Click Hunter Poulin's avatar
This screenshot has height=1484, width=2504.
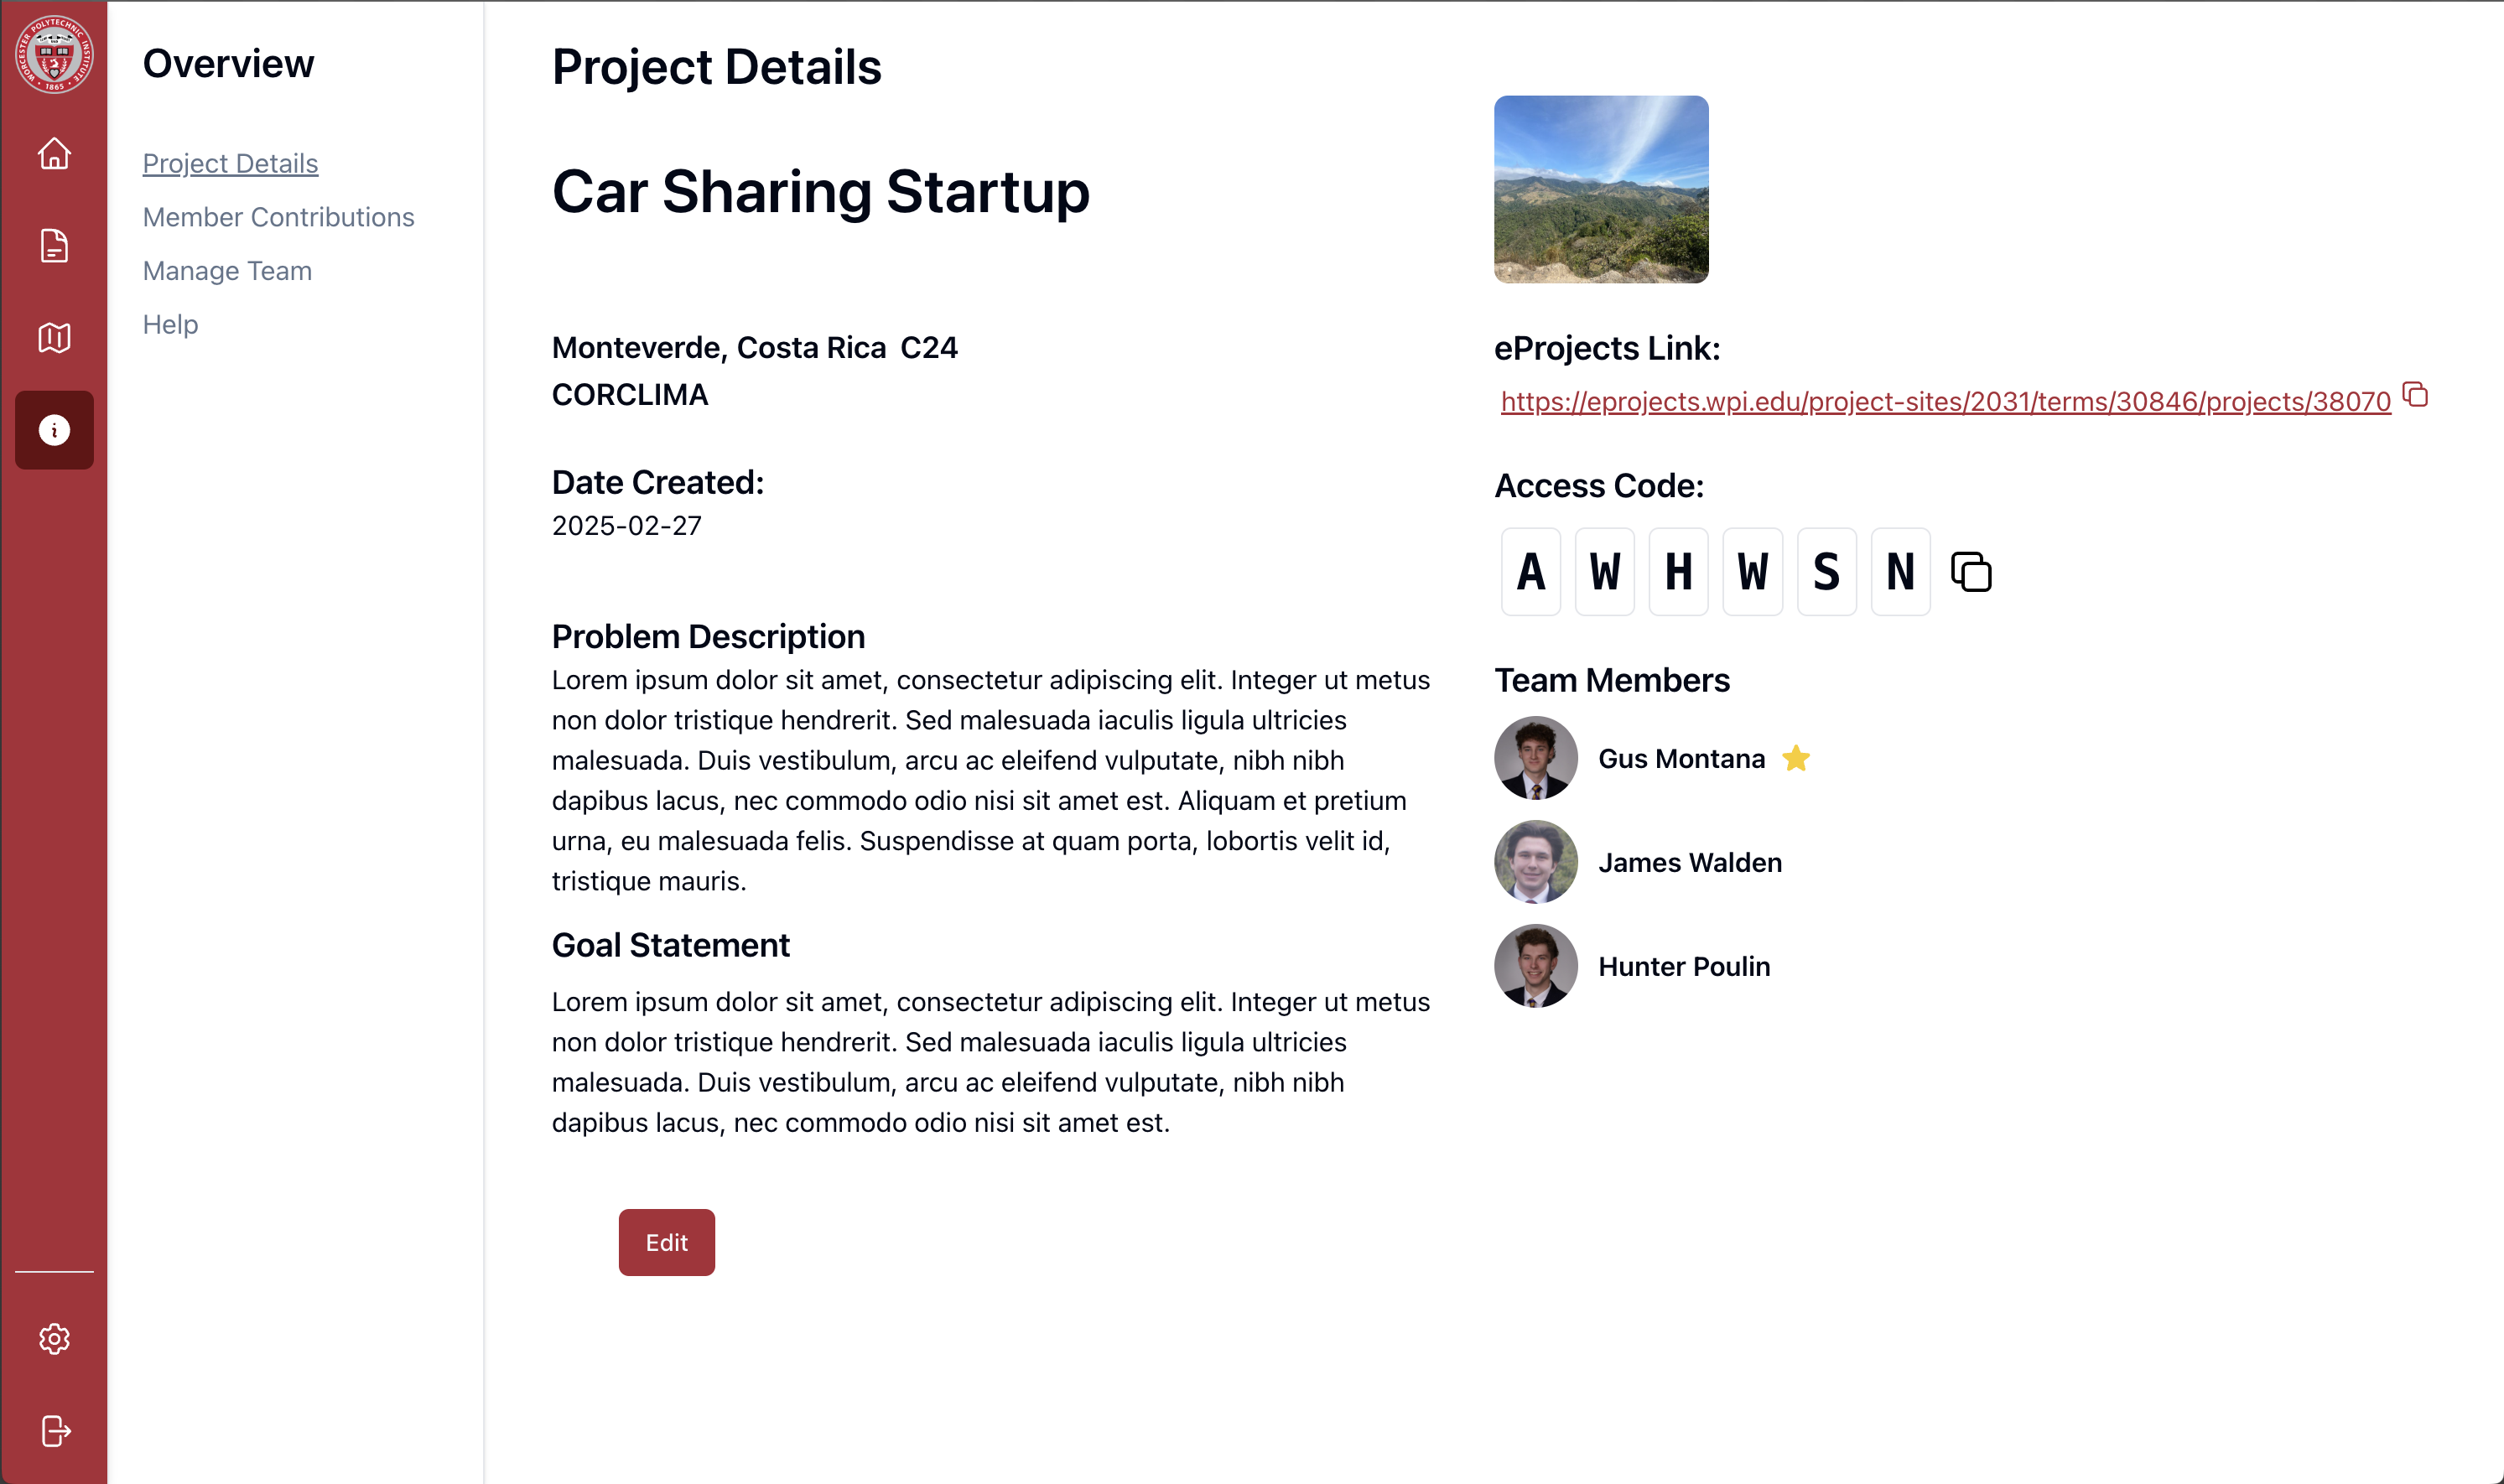point(1535,966)
